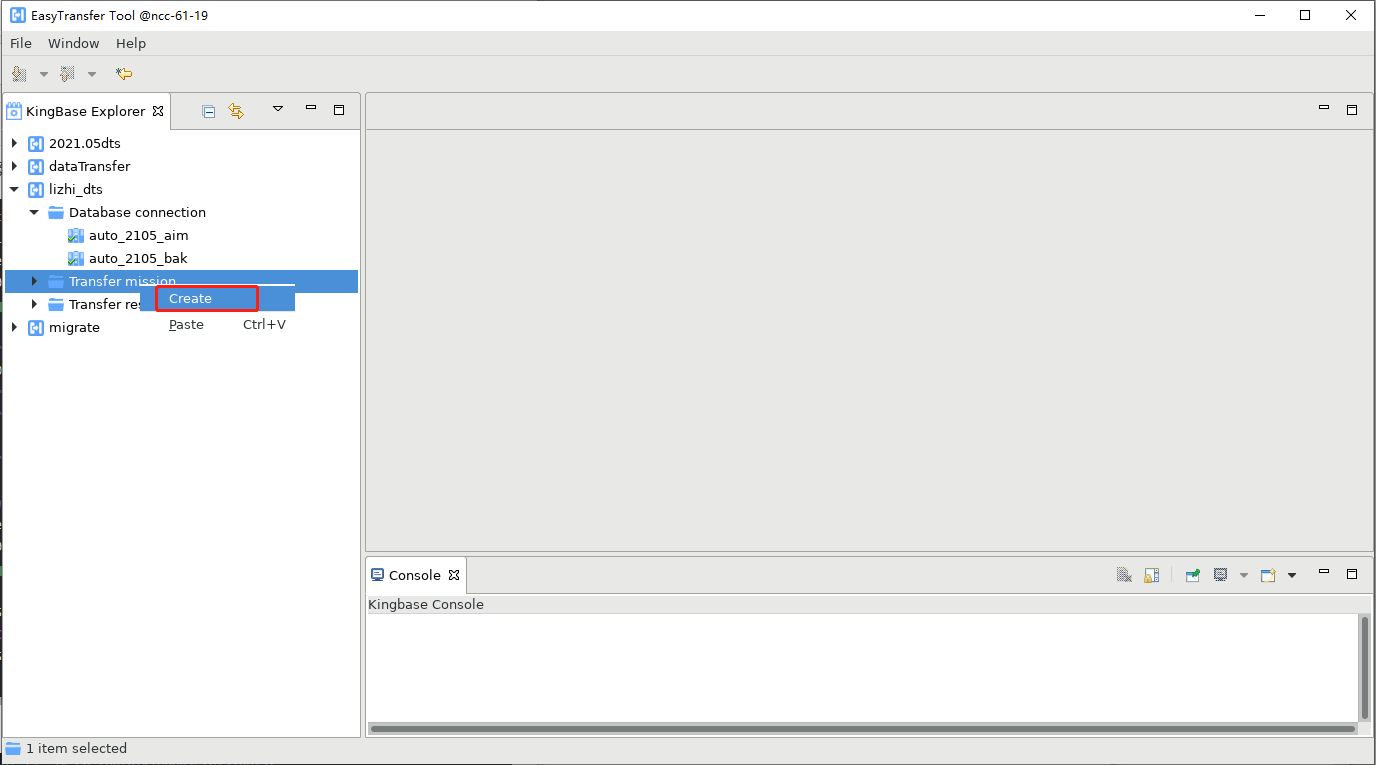Expand the migrate project node
The width and height of the screenshot is (1376, 765).
click(x=14, y=327)
